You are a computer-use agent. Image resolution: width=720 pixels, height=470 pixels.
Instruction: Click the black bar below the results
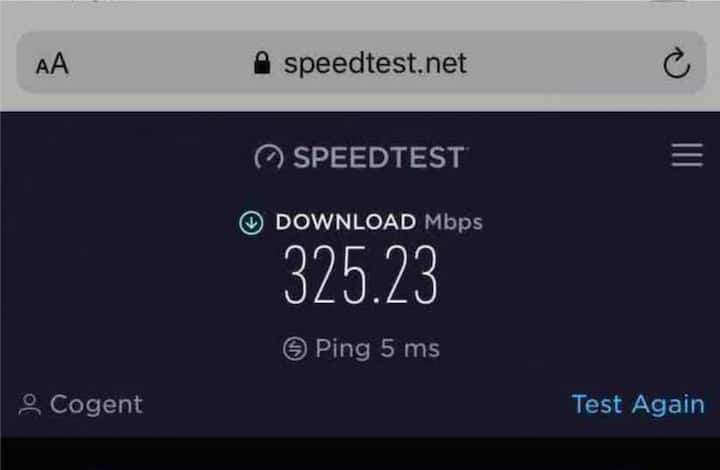click(x=360, y=453)
